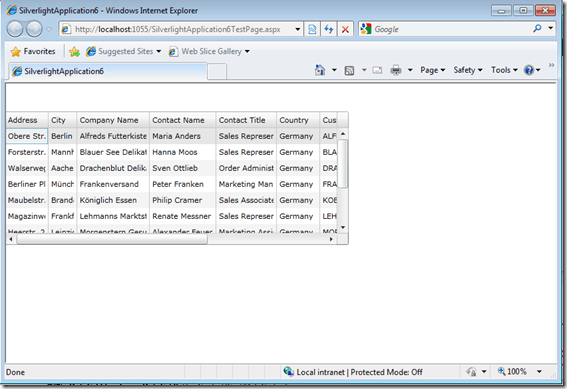This screenshot has height=389, width=567.
Task: Click the grid scroll right arrow
Action: (x=331, y=239)
